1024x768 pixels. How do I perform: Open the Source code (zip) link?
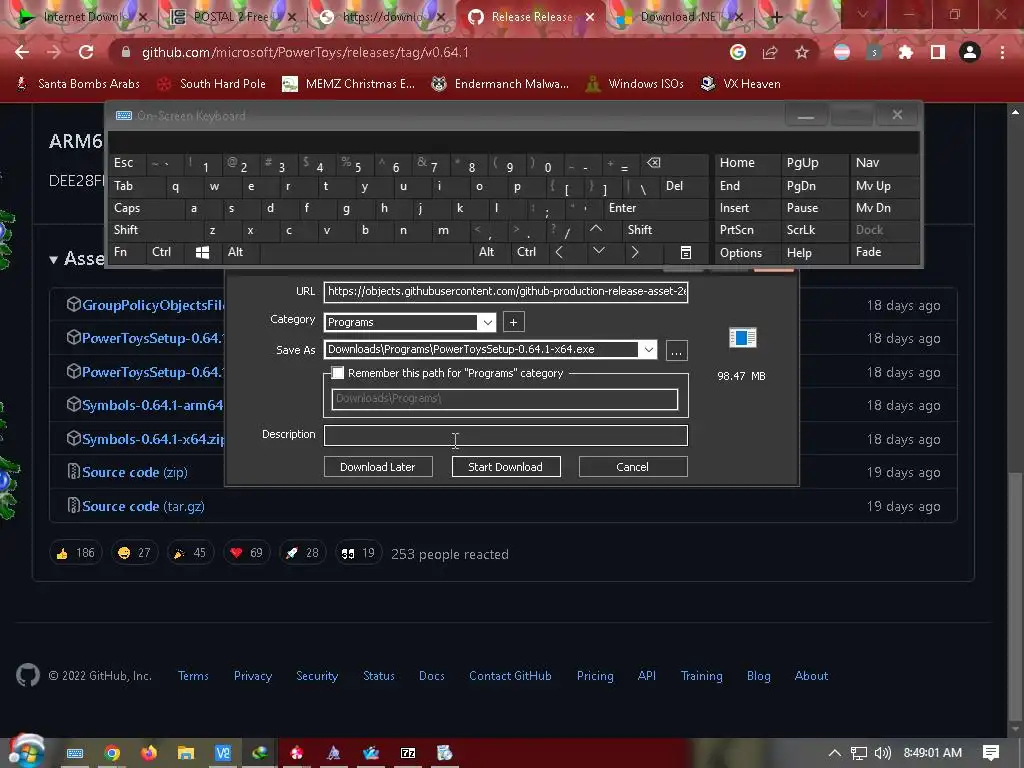[x=135, y=472]
